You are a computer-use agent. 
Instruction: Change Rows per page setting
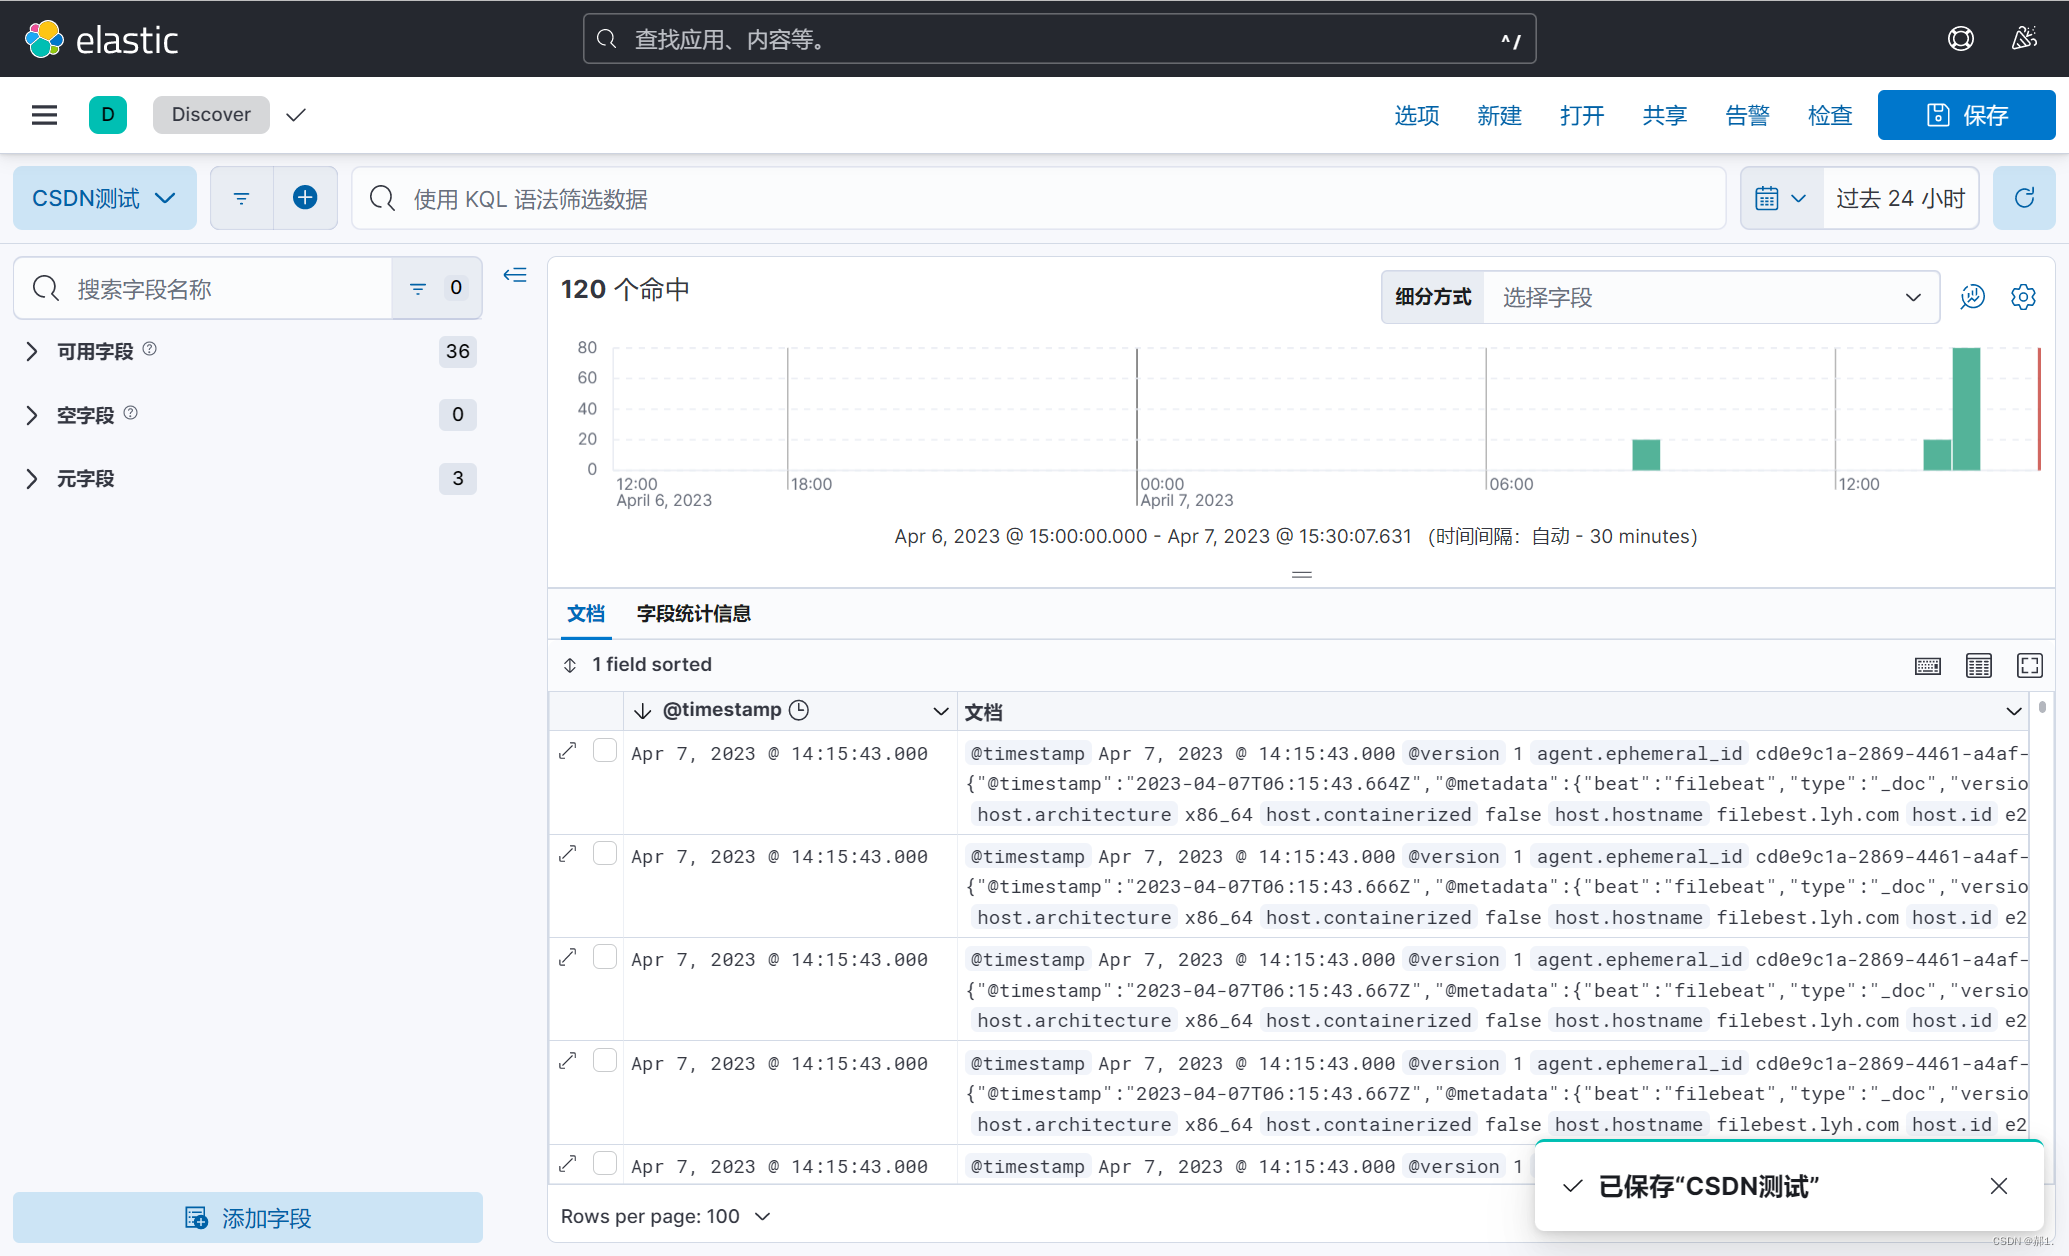pos(665,1216)
